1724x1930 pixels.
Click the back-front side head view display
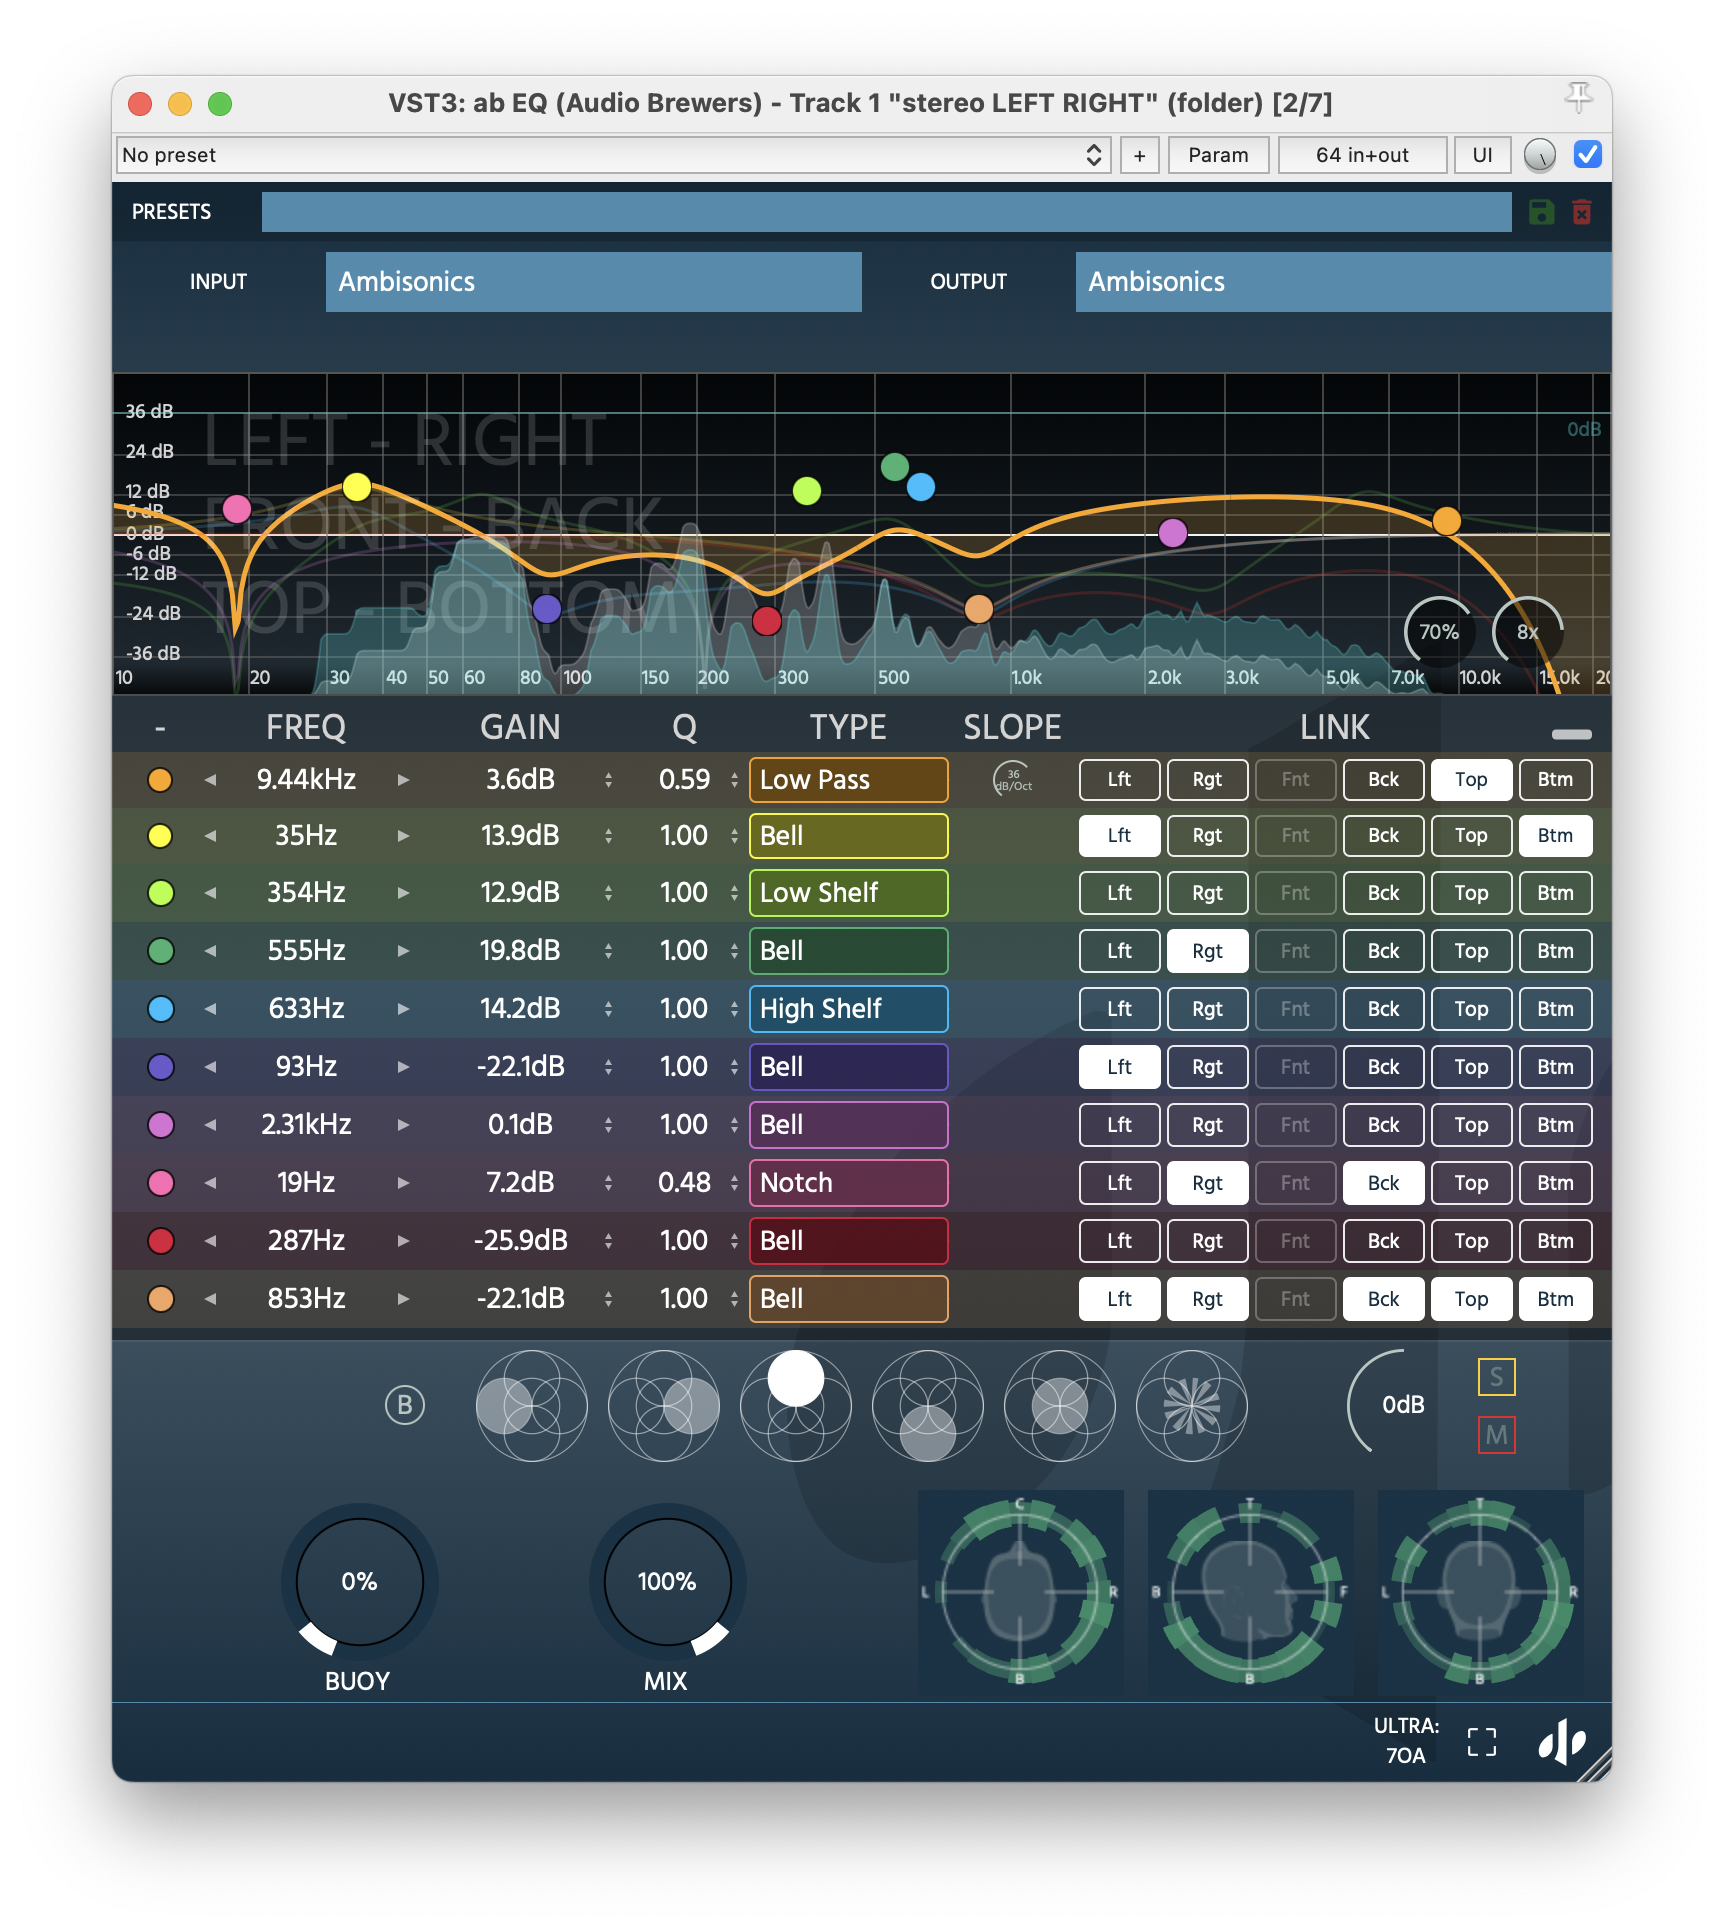pyautogui.click(x=1250, y=1592)
